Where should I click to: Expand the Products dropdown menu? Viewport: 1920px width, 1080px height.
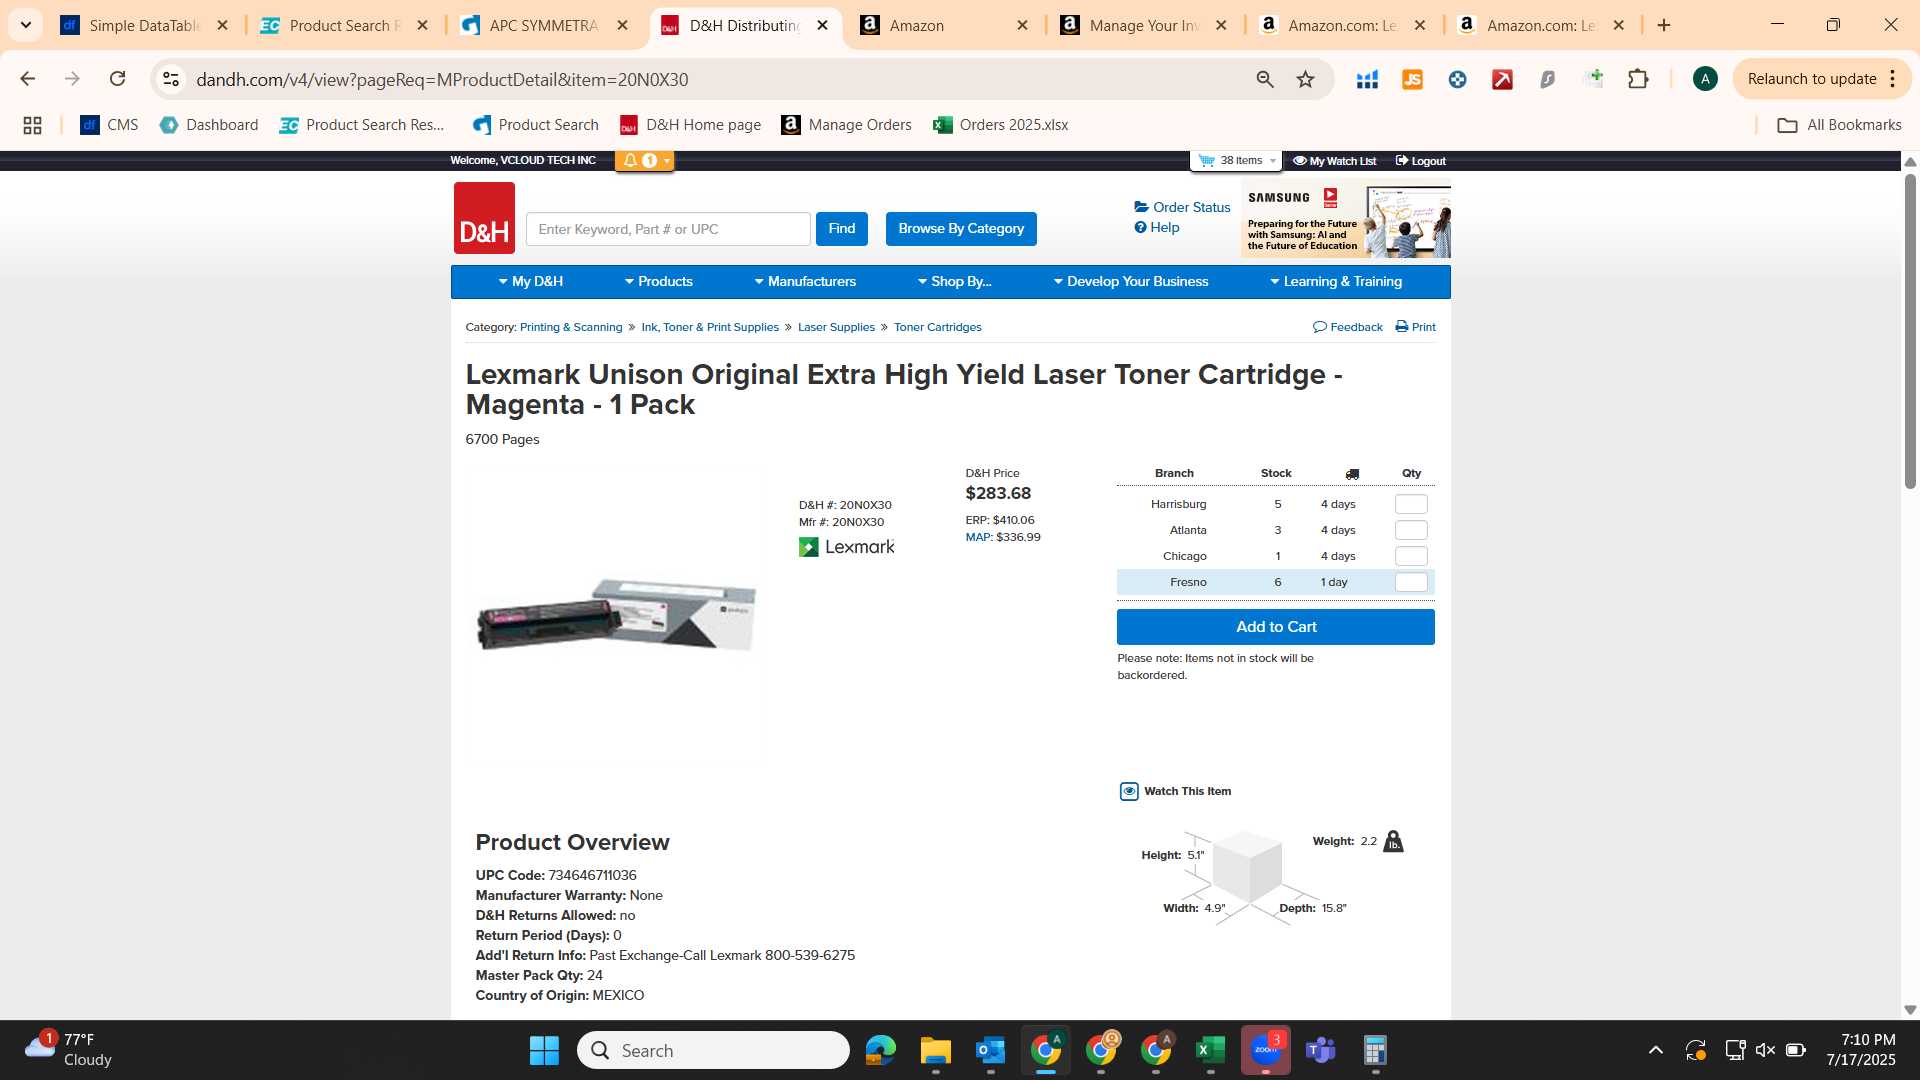tap(658, 282)
